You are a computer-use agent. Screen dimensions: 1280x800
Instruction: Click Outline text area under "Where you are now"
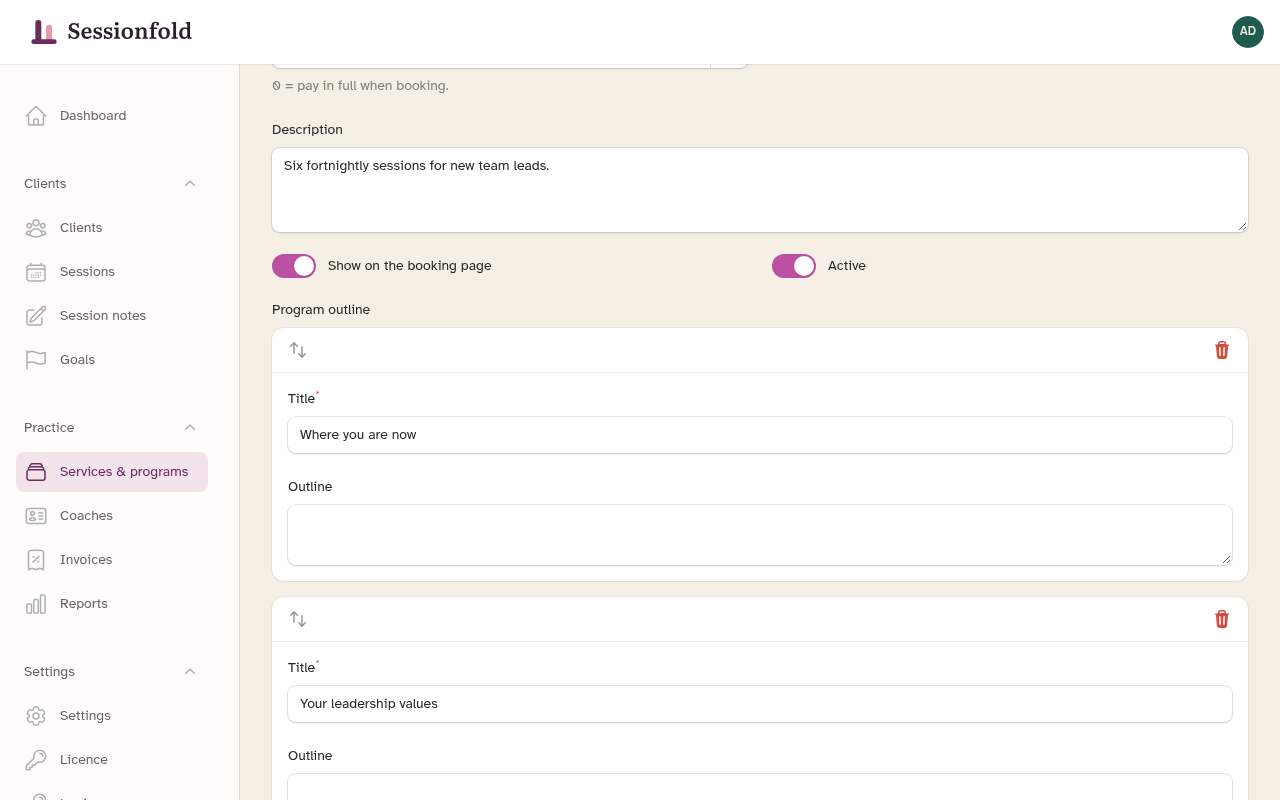[x=760, y=535]
